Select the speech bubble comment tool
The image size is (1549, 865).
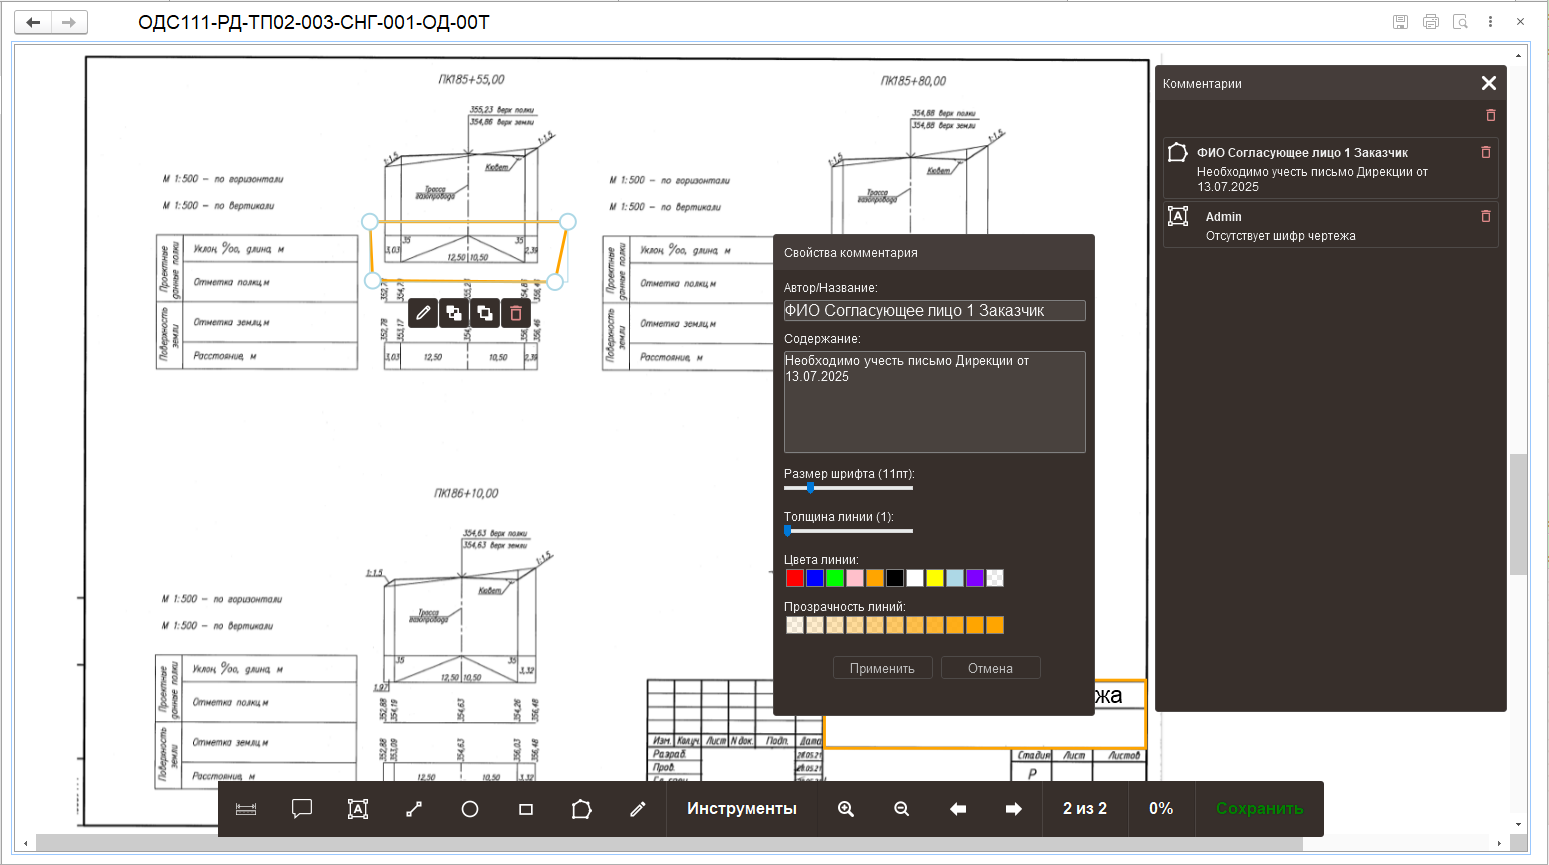[x=302, y=809]
